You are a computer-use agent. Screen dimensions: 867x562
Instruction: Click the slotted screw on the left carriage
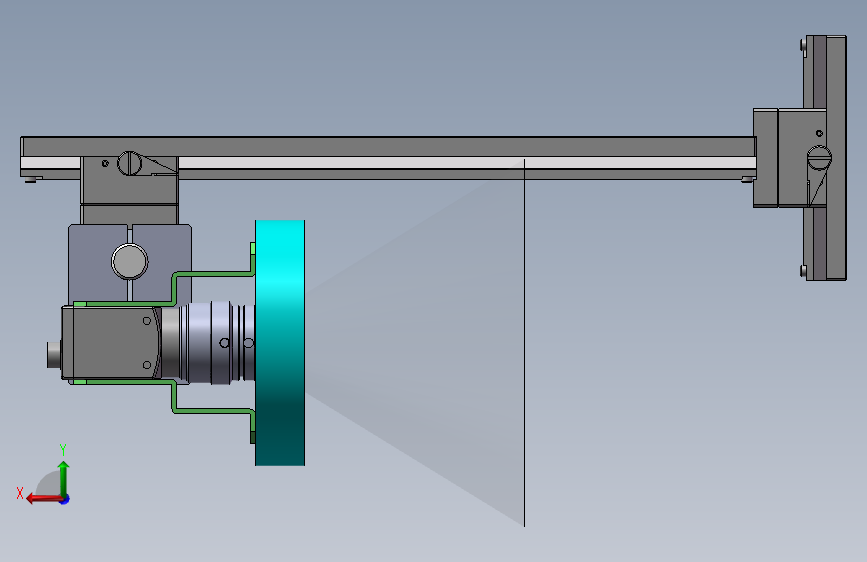click(x=129, y=163)
